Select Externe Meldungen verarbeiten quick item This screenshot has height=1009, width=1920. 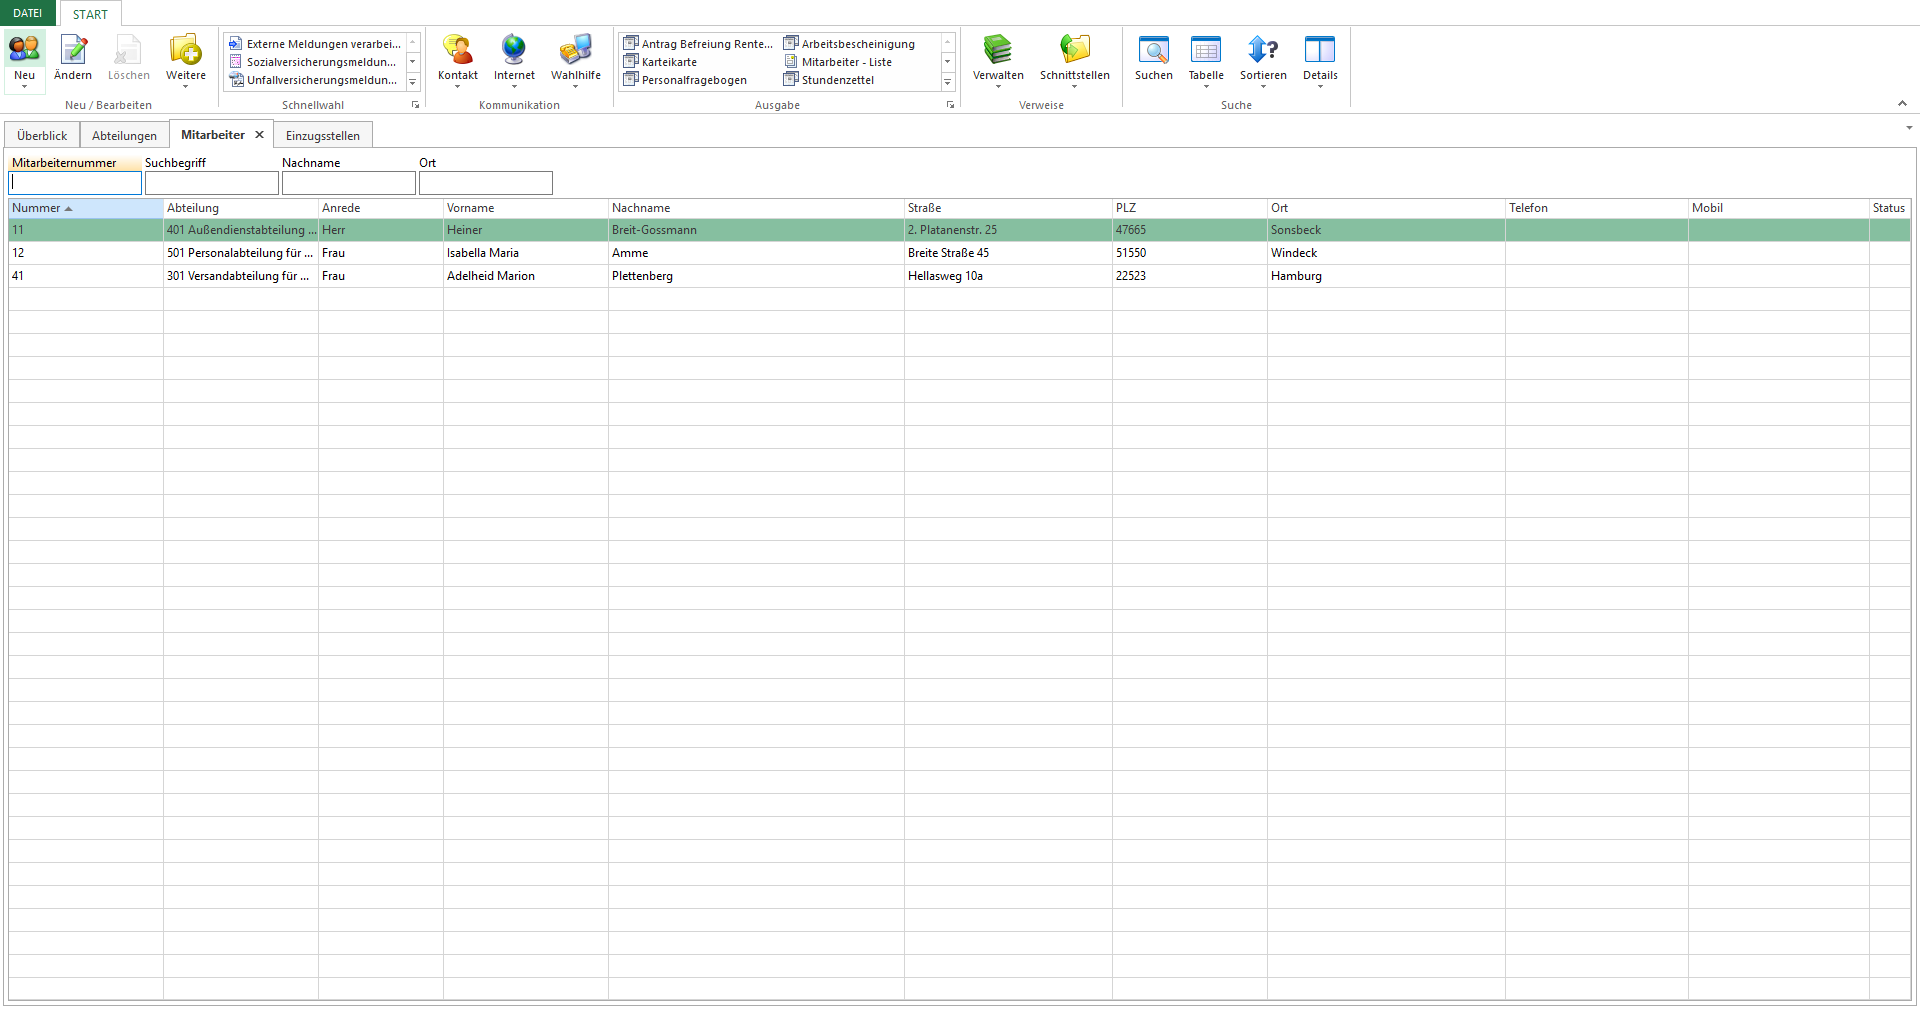(315, 44)
